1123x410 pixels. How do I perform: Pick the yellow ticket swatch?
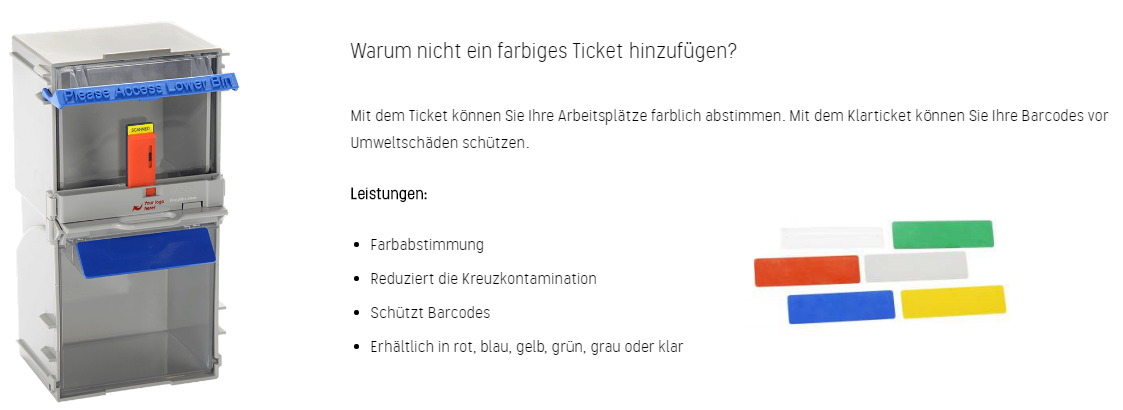[953, 302]
